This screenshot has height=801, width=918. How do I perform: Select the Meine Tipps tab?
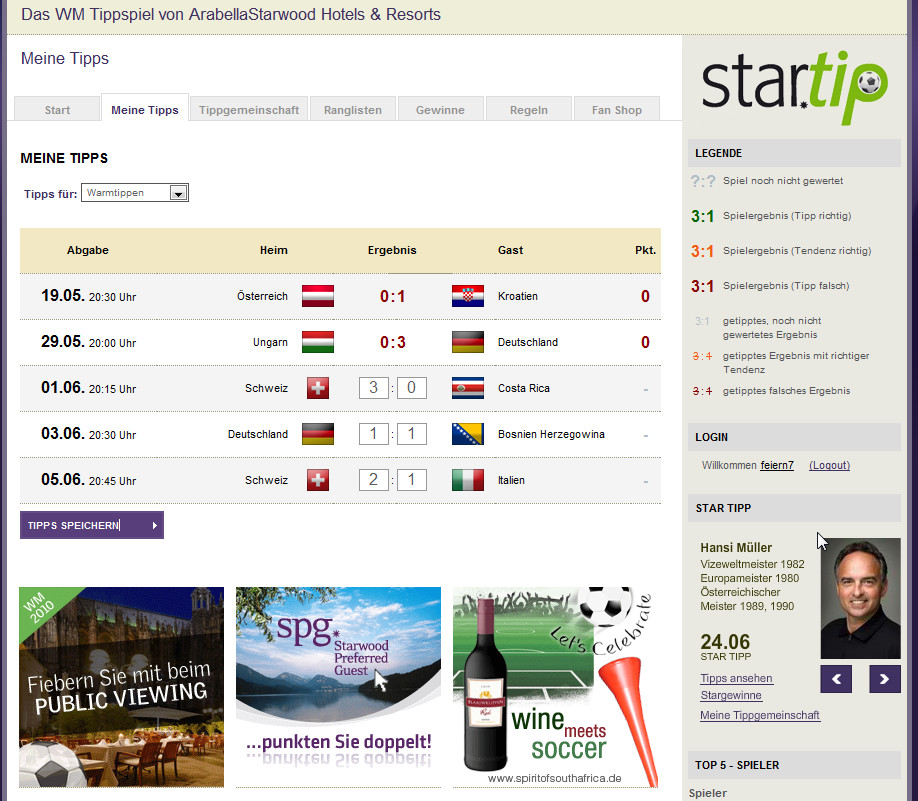click(145, 108)
